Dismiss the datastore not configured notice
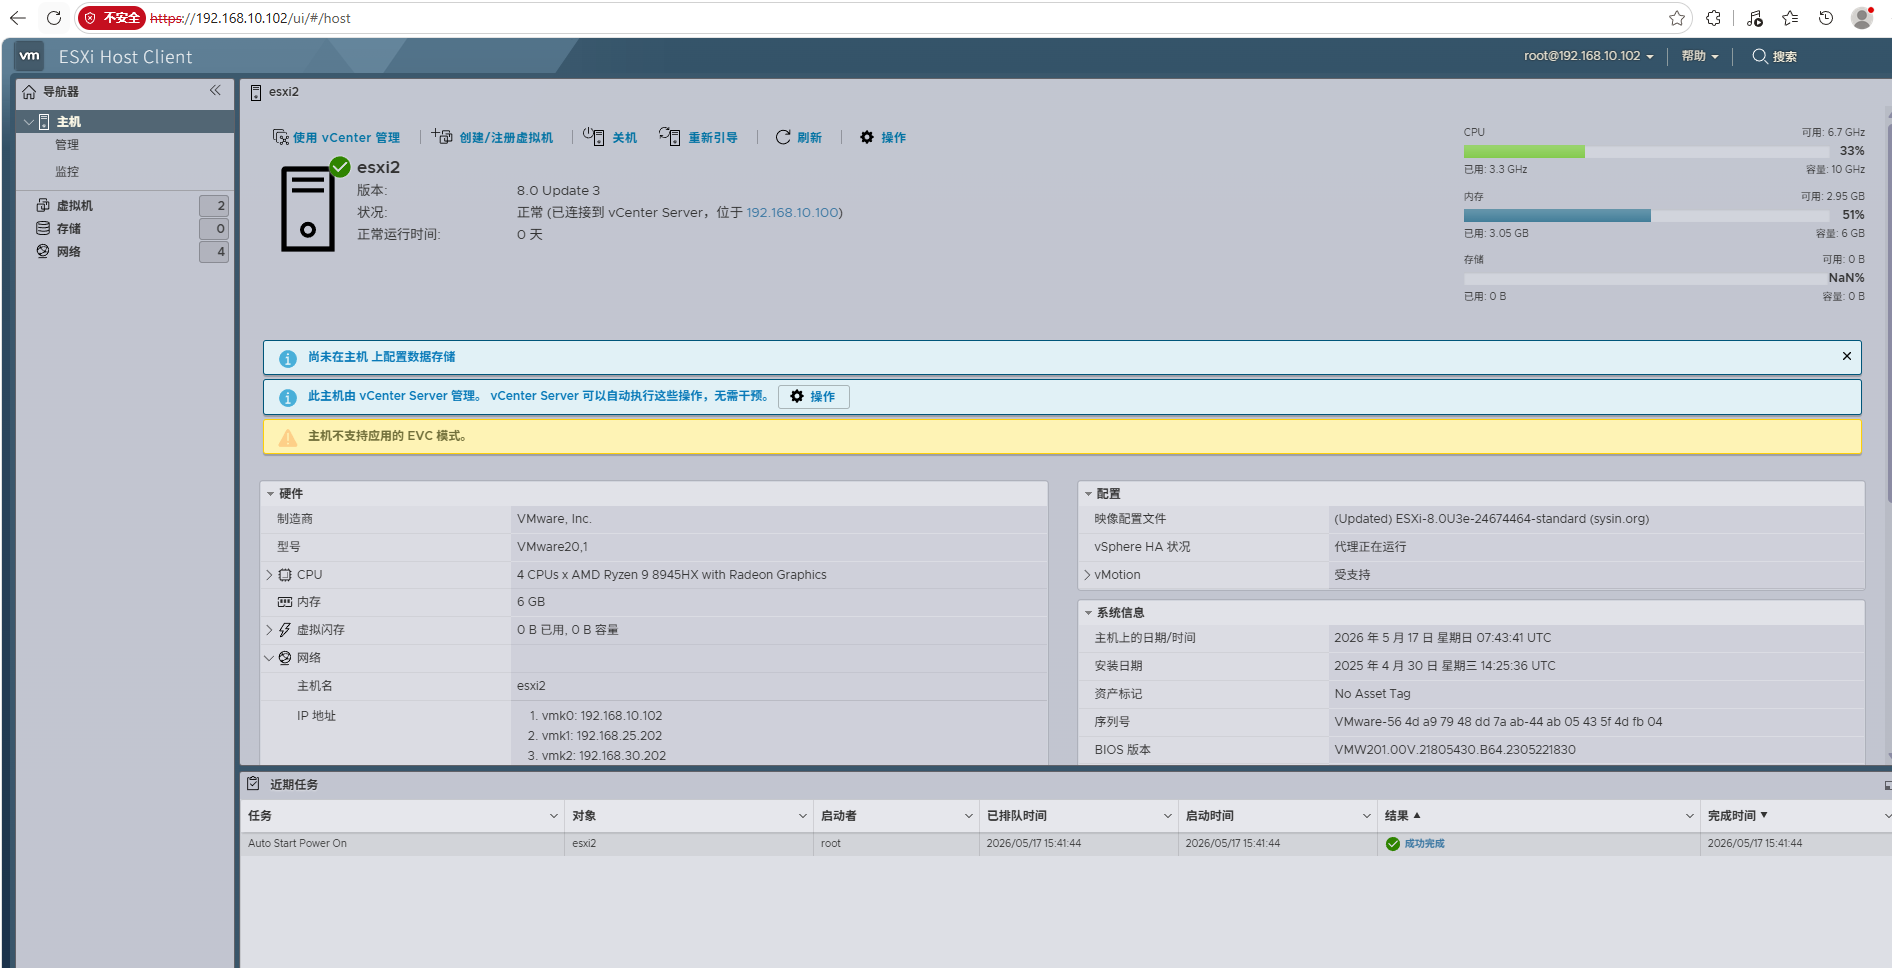 (x=1847, y=356)
